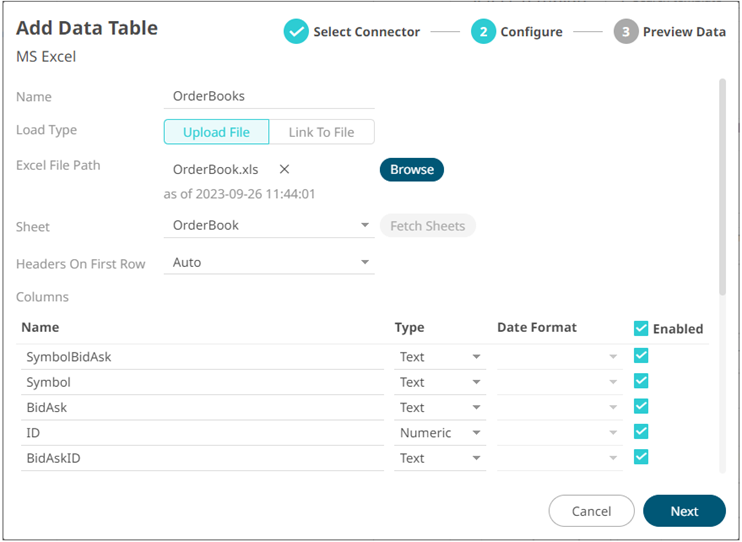Disable the ID column checkbox
742x542 pixels.
[641, 432]
